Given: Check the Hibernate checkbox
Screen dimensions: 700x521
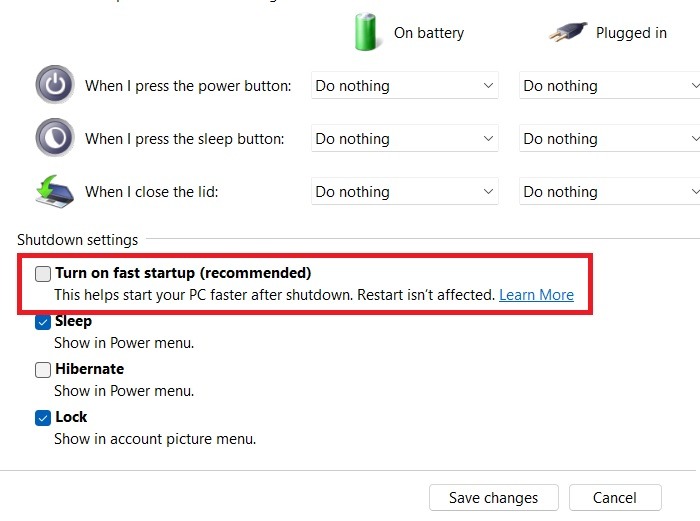Looking at the screenshot, I should pos(43,370).
